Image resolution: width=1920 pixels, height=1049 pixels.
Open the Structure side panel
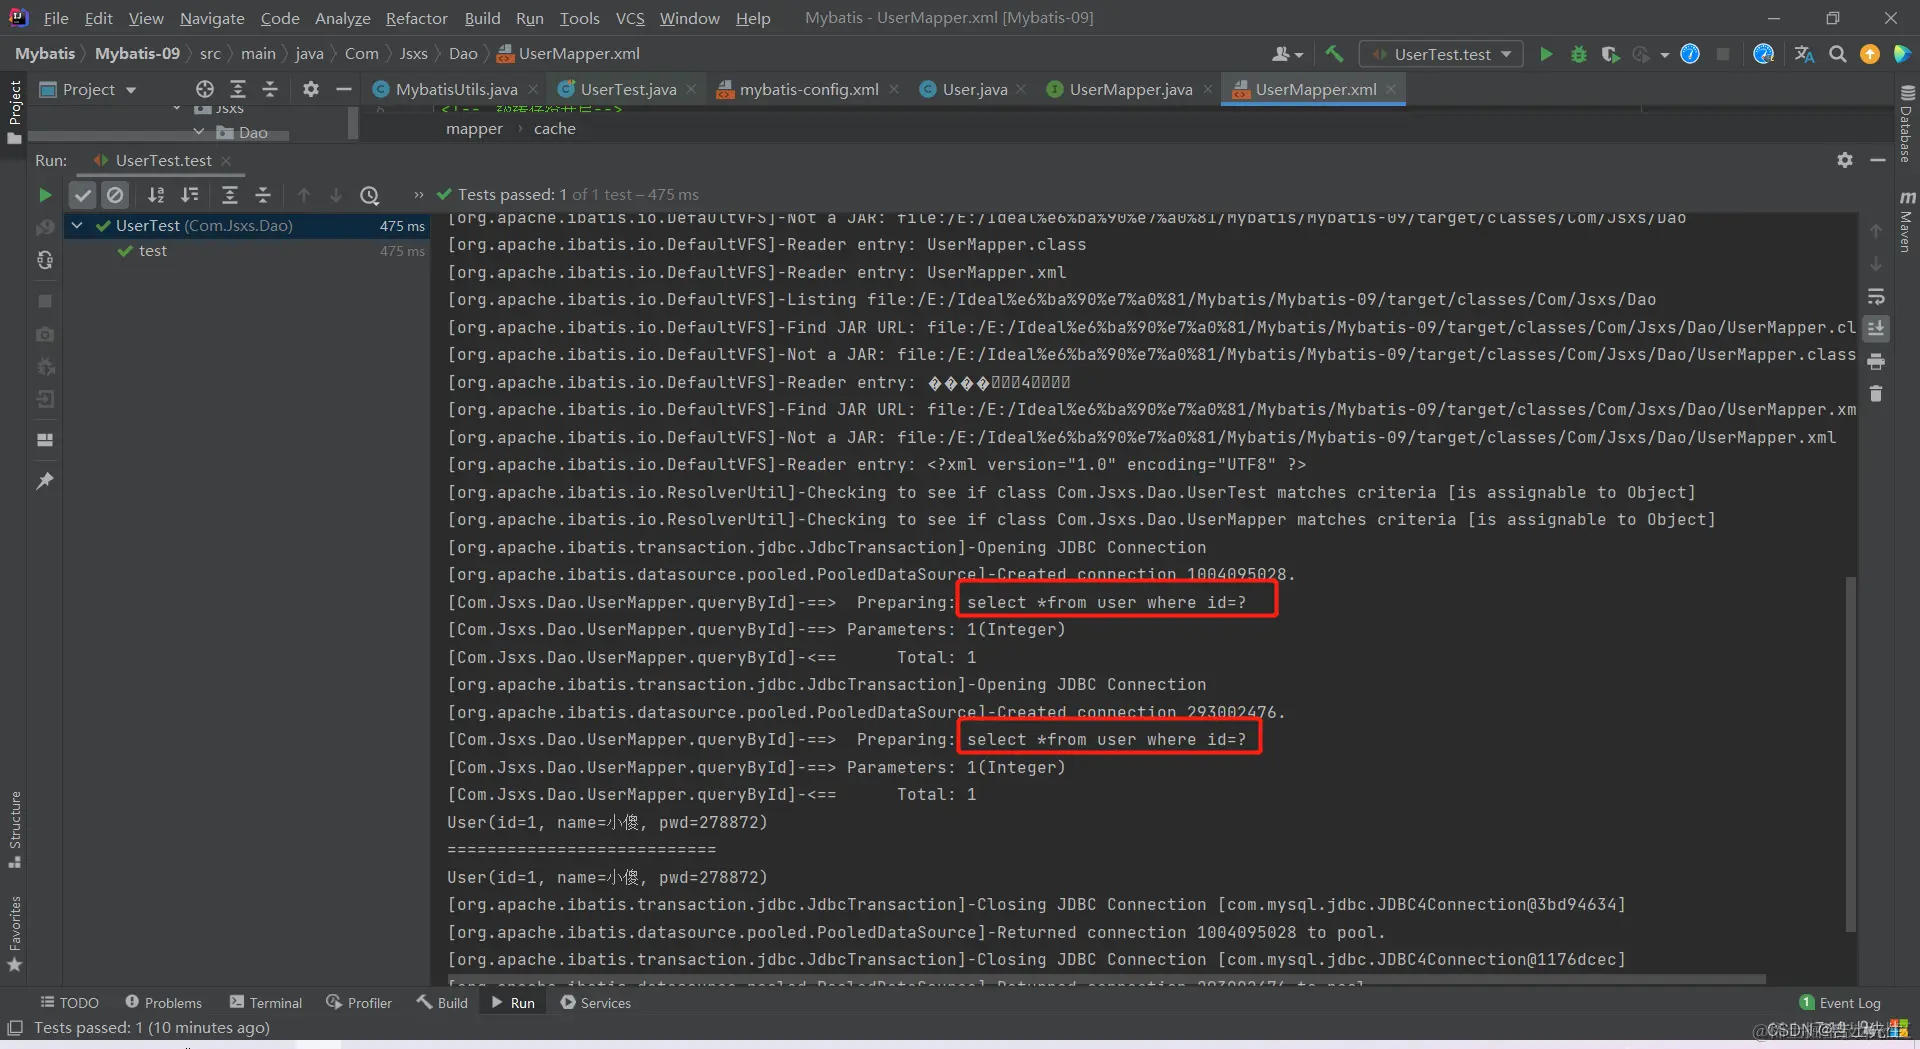15,829
